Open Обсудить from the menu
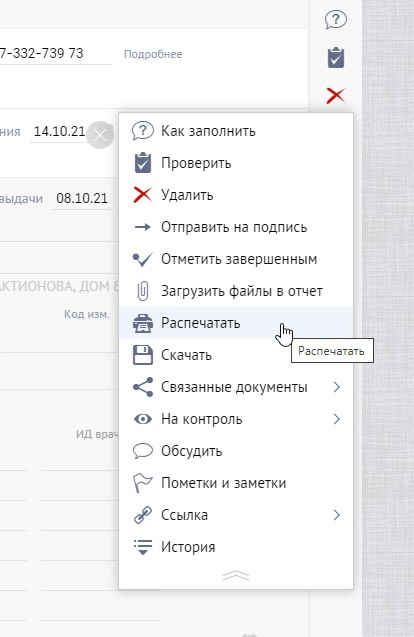Viewport: 414px width, 637px height. click(236, 451)
